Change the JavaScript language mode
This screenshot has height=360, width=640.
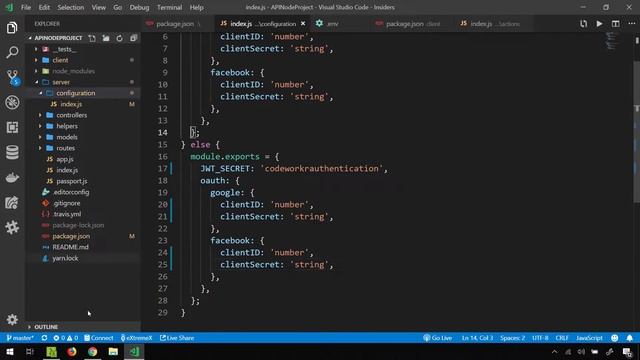589,338
